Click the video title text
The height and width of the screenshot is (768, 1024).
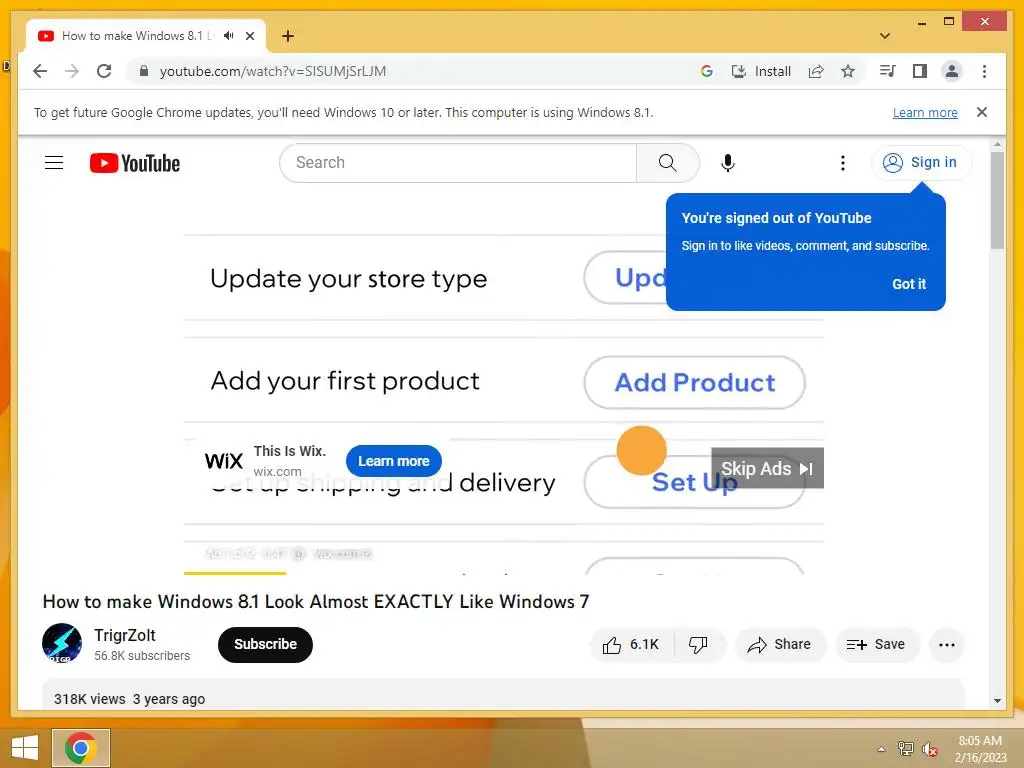[x=315, y=601]
